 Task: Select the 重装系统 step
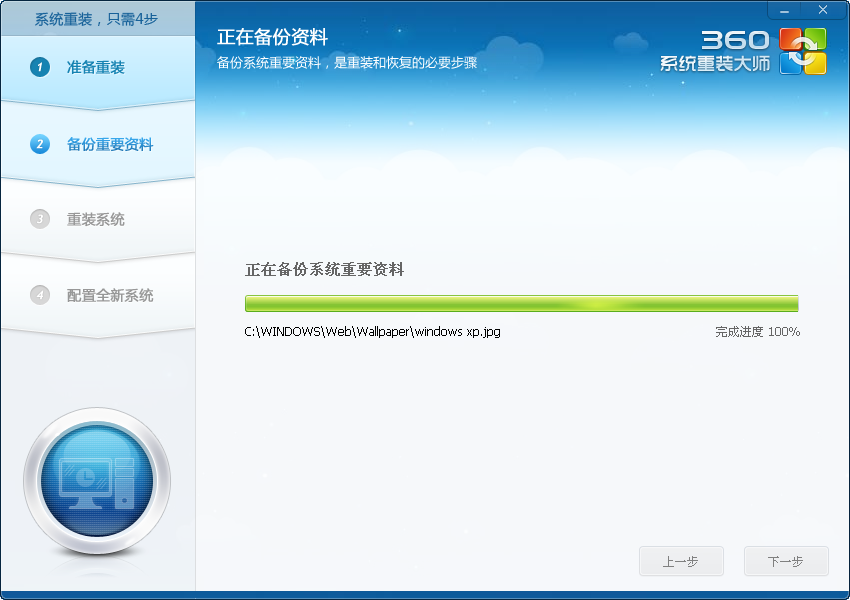click(96, 220)
